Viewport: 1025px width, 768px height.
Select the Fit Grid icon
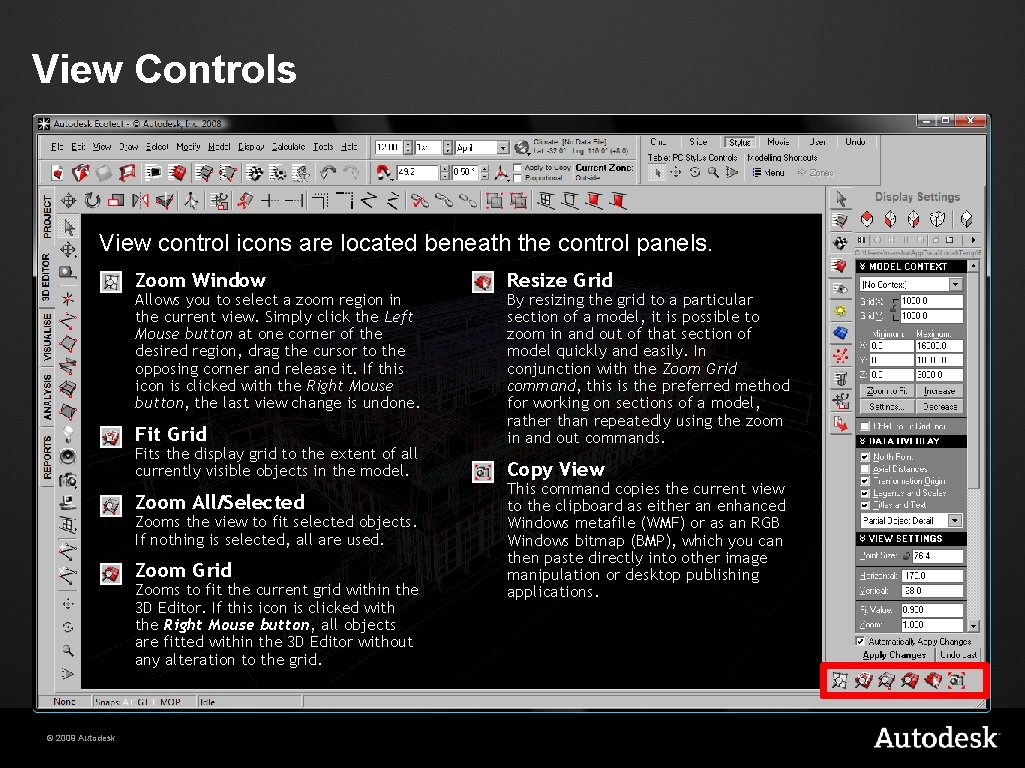tap(863, 680)
